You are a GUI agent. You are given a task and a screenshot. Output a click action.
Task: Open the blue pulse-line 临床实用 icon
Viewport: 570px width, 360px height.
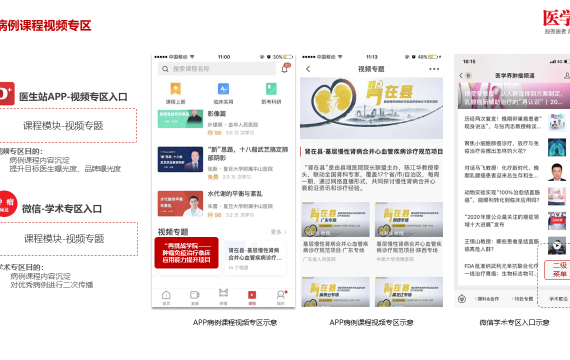tap(223, 89)
